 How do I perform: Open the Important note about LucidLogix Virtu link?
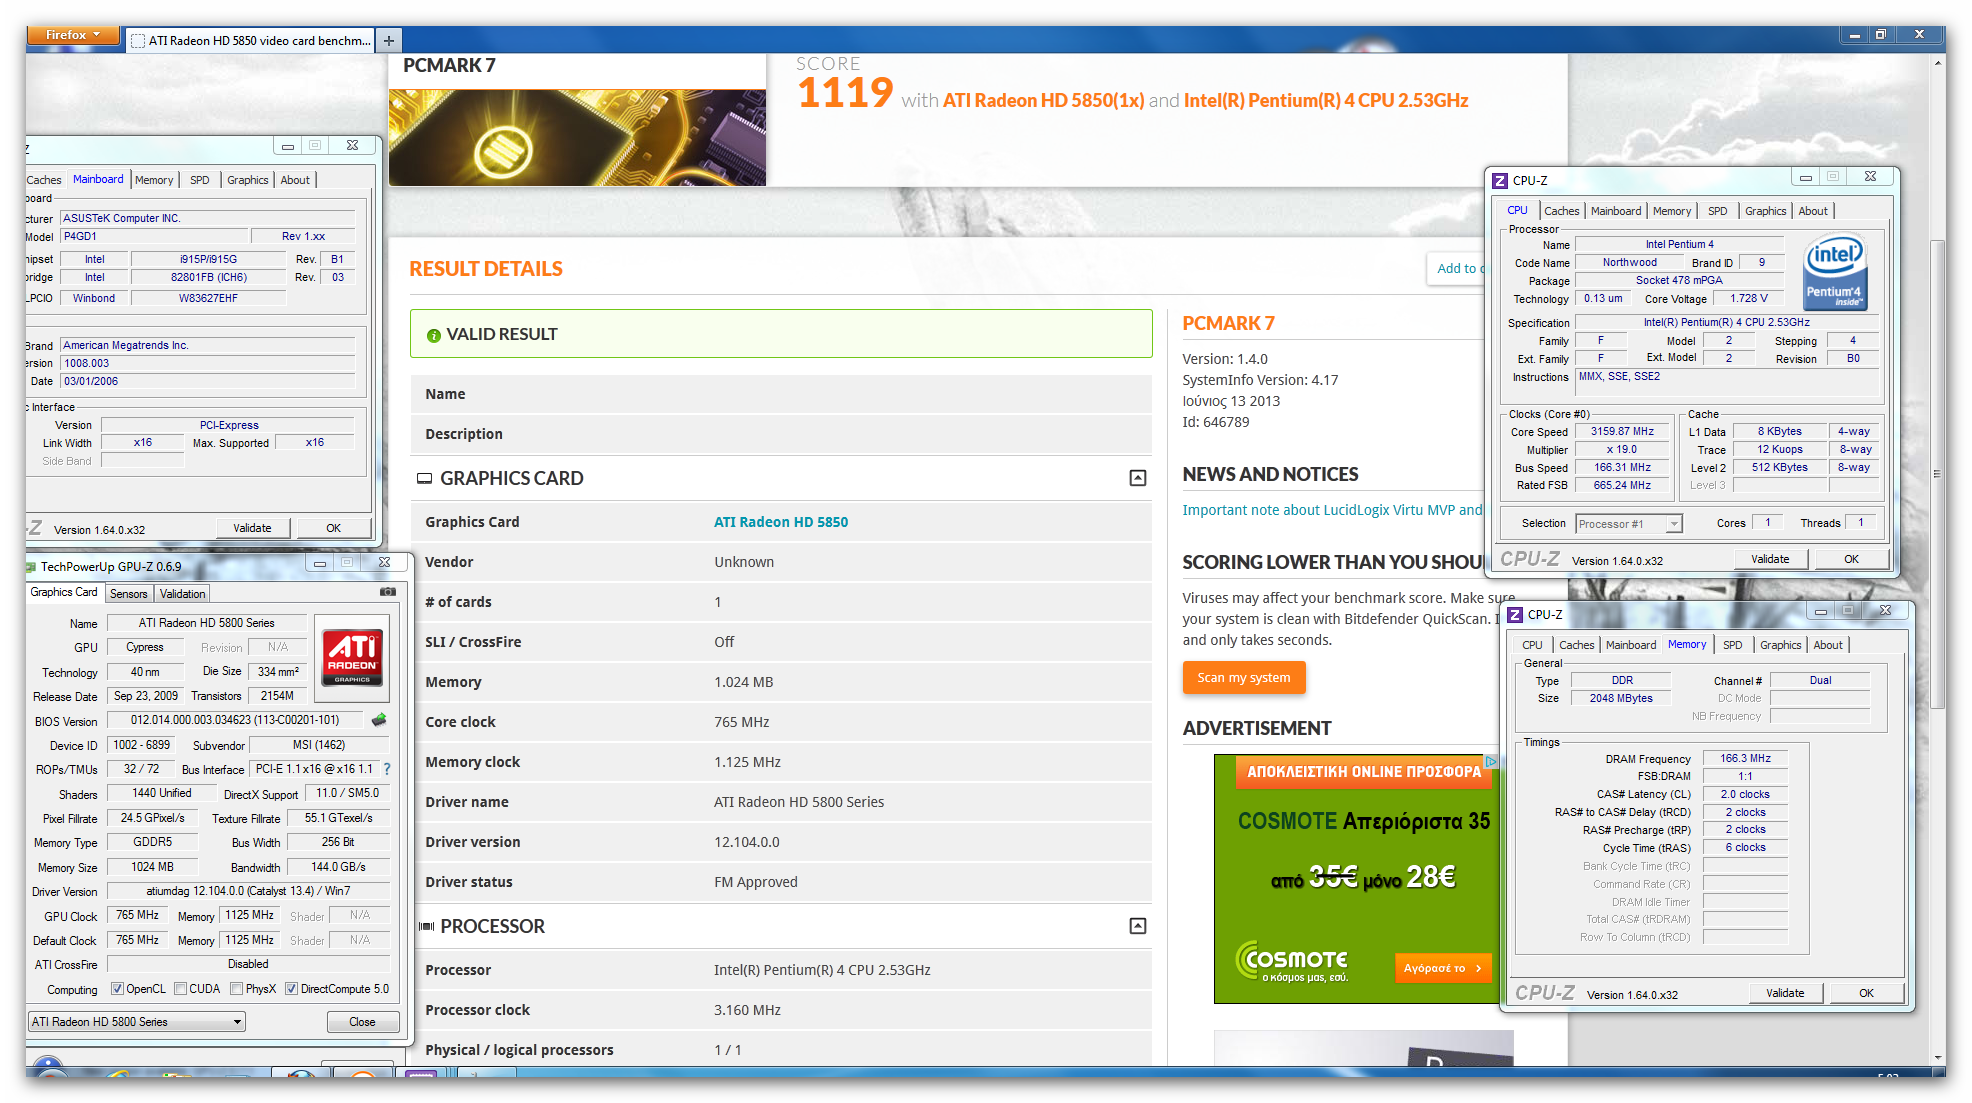tap(1332, 510)
